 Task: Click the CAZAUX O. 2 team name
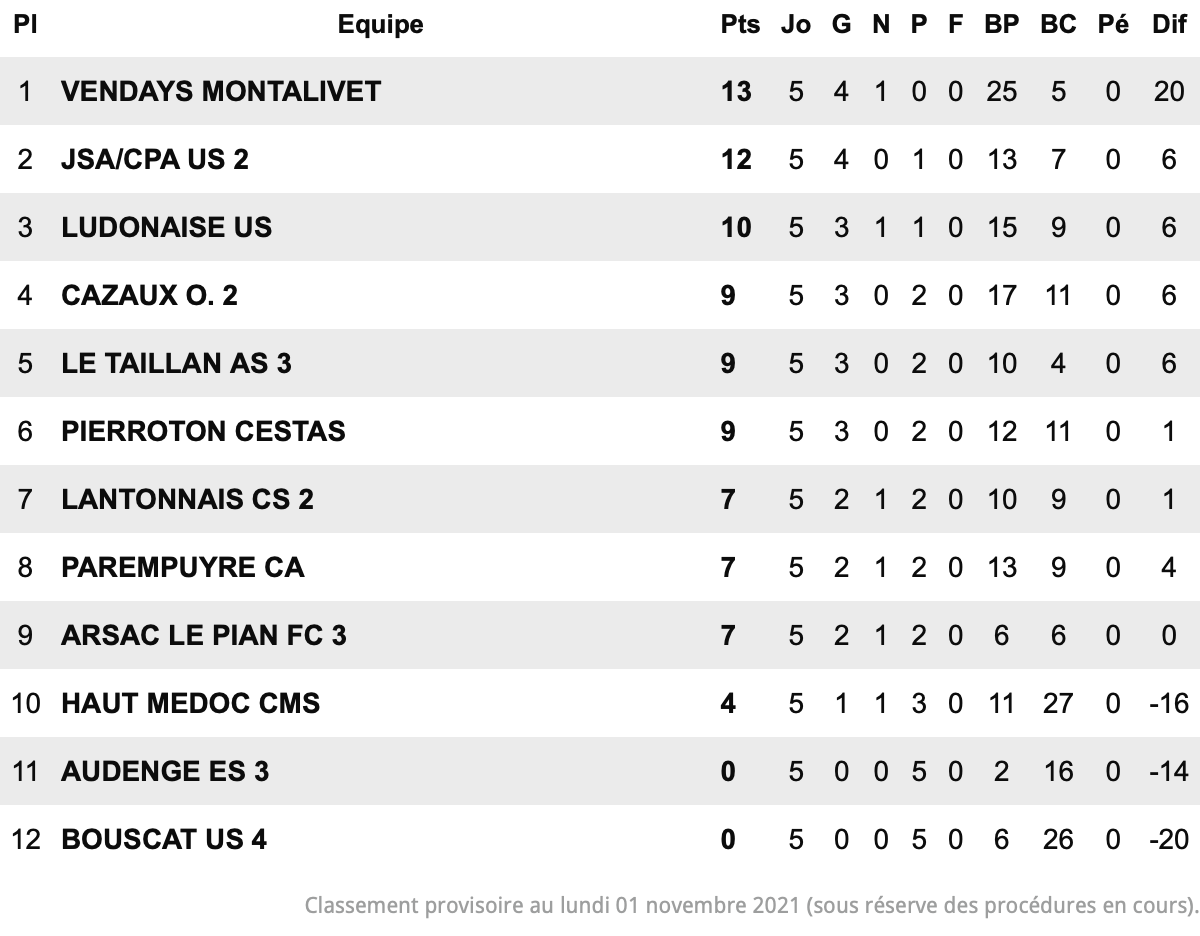click(x=149, y=295)
